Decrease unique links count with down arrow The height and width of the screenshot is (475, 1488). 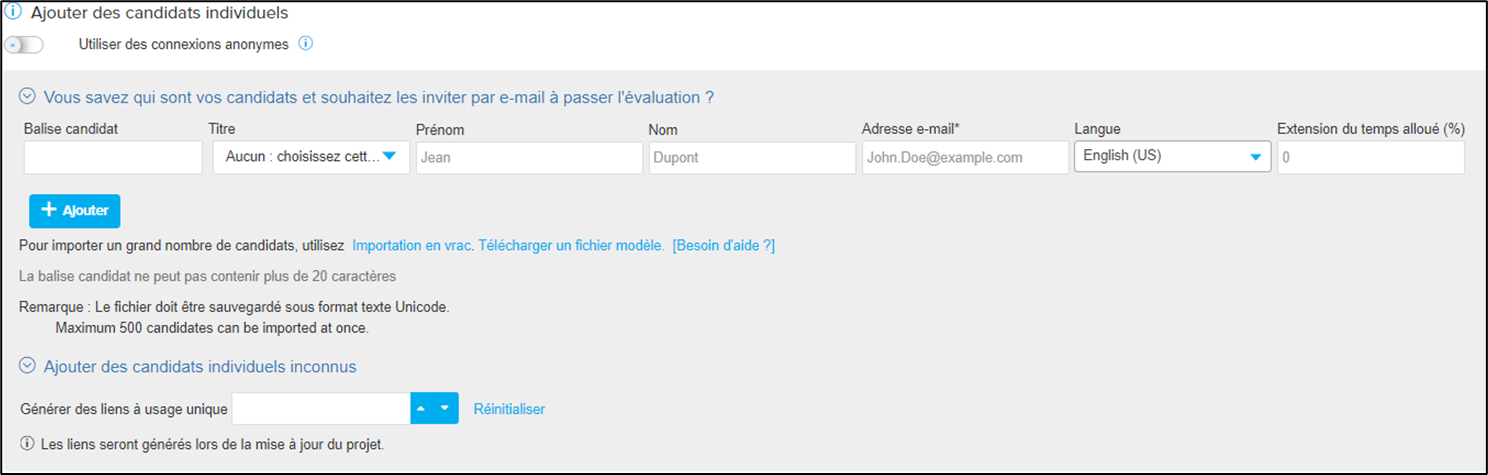pos(446,408)
